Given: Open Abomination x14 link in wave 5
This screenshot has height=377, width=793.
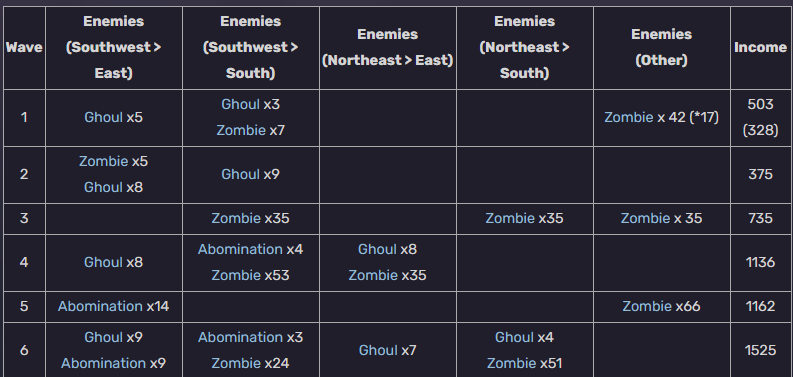Looking at the screenshot, I should pyautogui.click(x=100, y=306).
